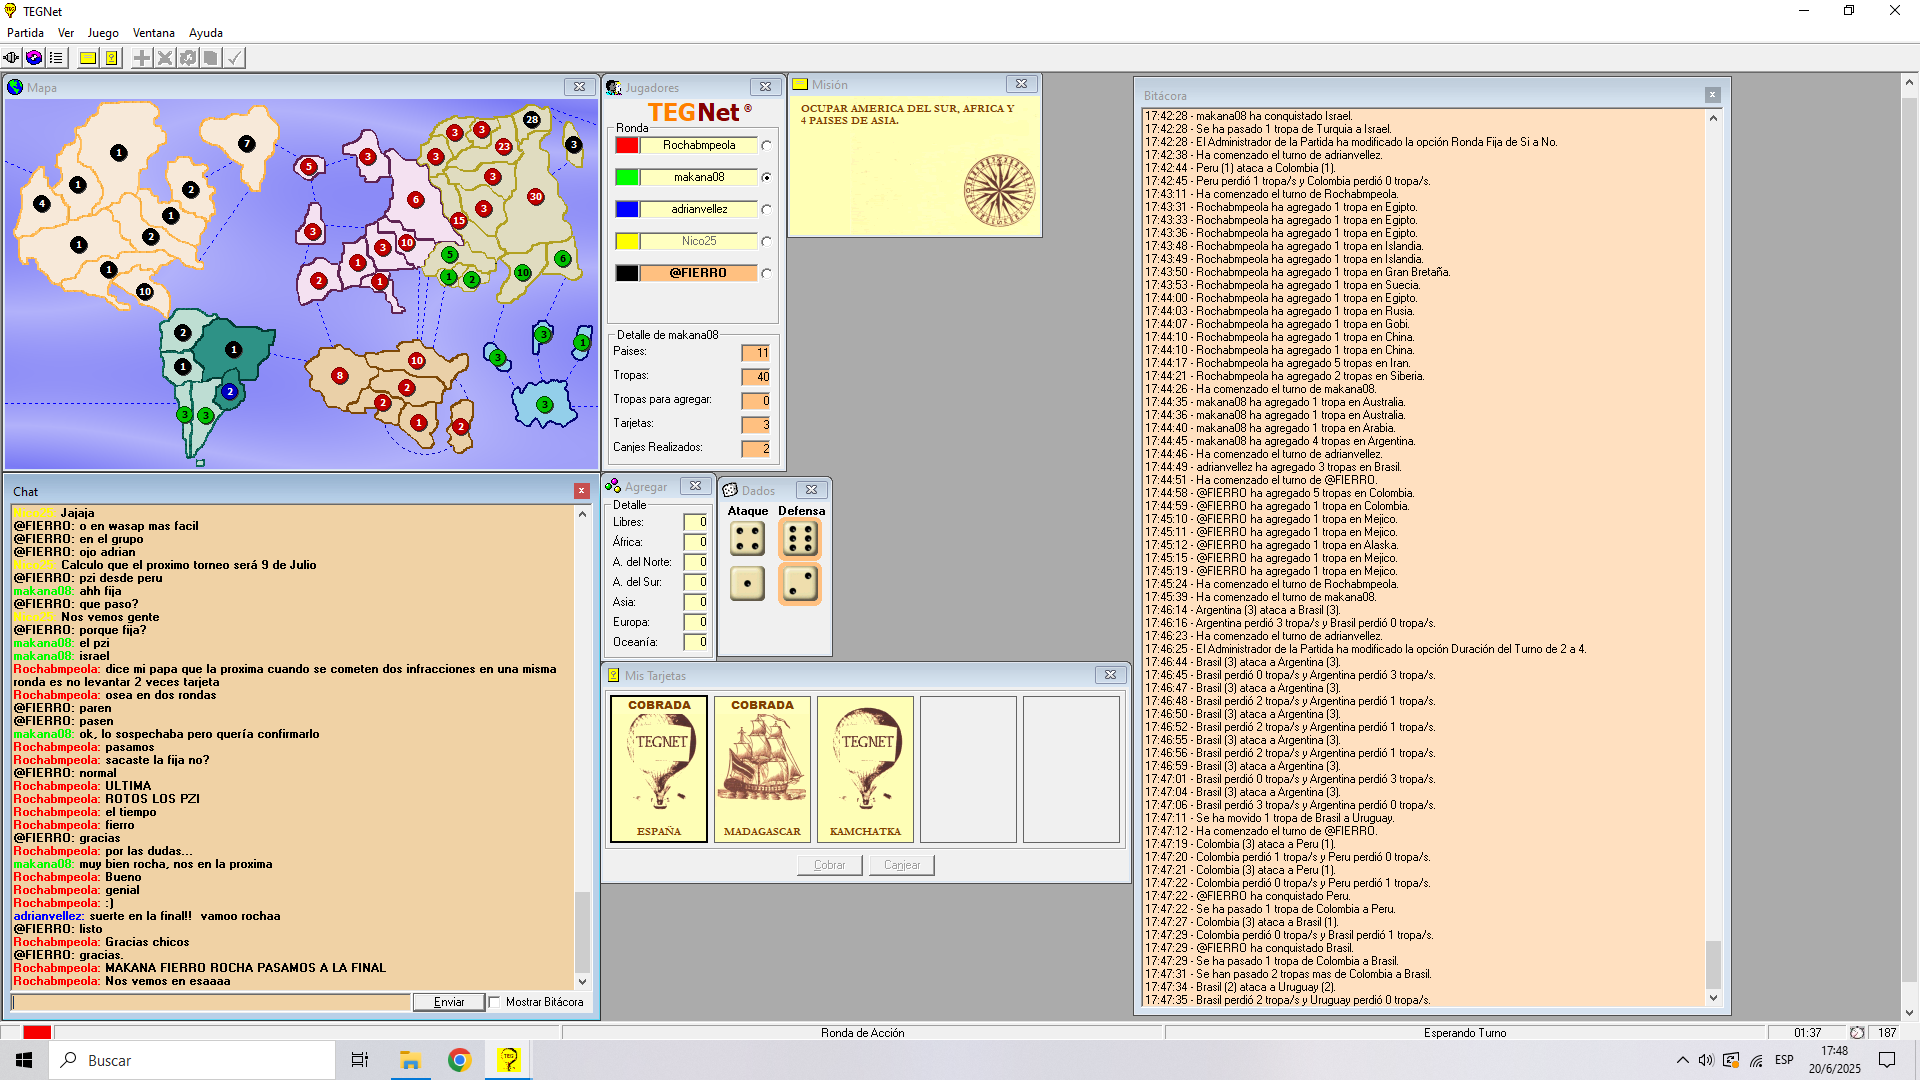
Task: Click makana08's green color swatch
Action: click(627, 177)
